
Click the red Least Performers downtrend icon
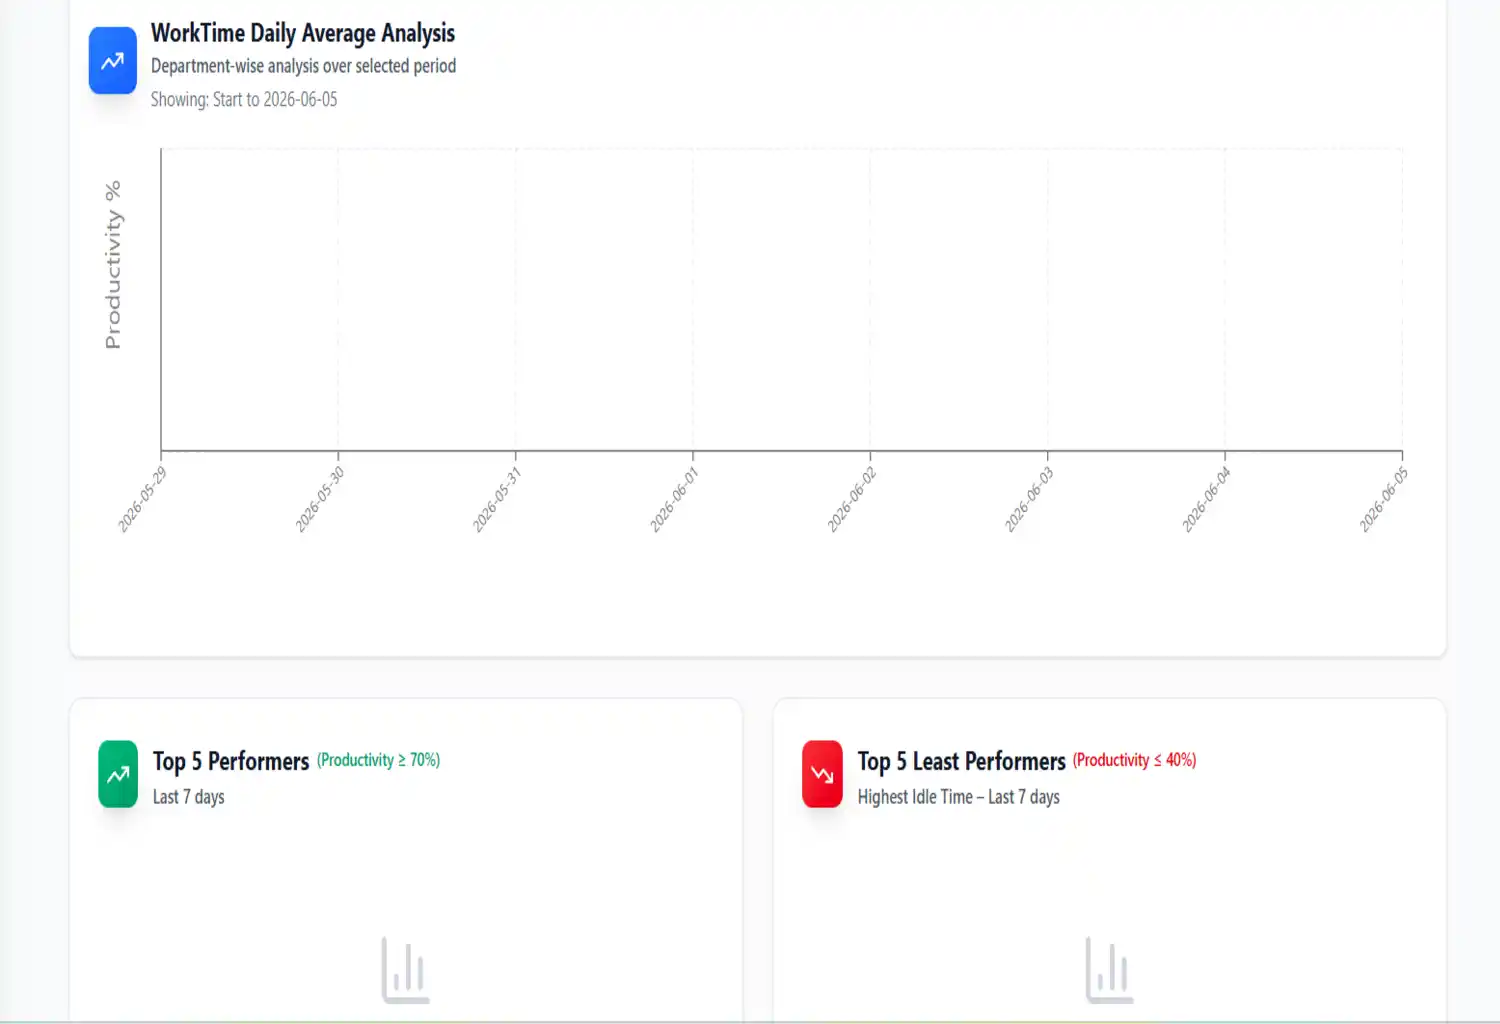click(822, 774)
